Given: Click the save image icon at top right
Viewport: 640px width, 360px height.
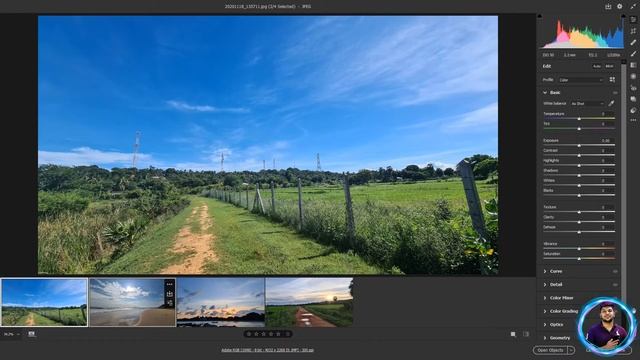Looking at the screenshot, I should [608, 7].
